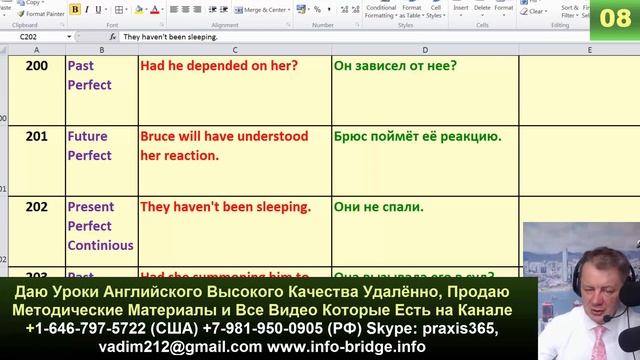This screenshot has width=640, height=360.
Task: Click the Decrease Decimal icon
Action: (x=356, y=9)
